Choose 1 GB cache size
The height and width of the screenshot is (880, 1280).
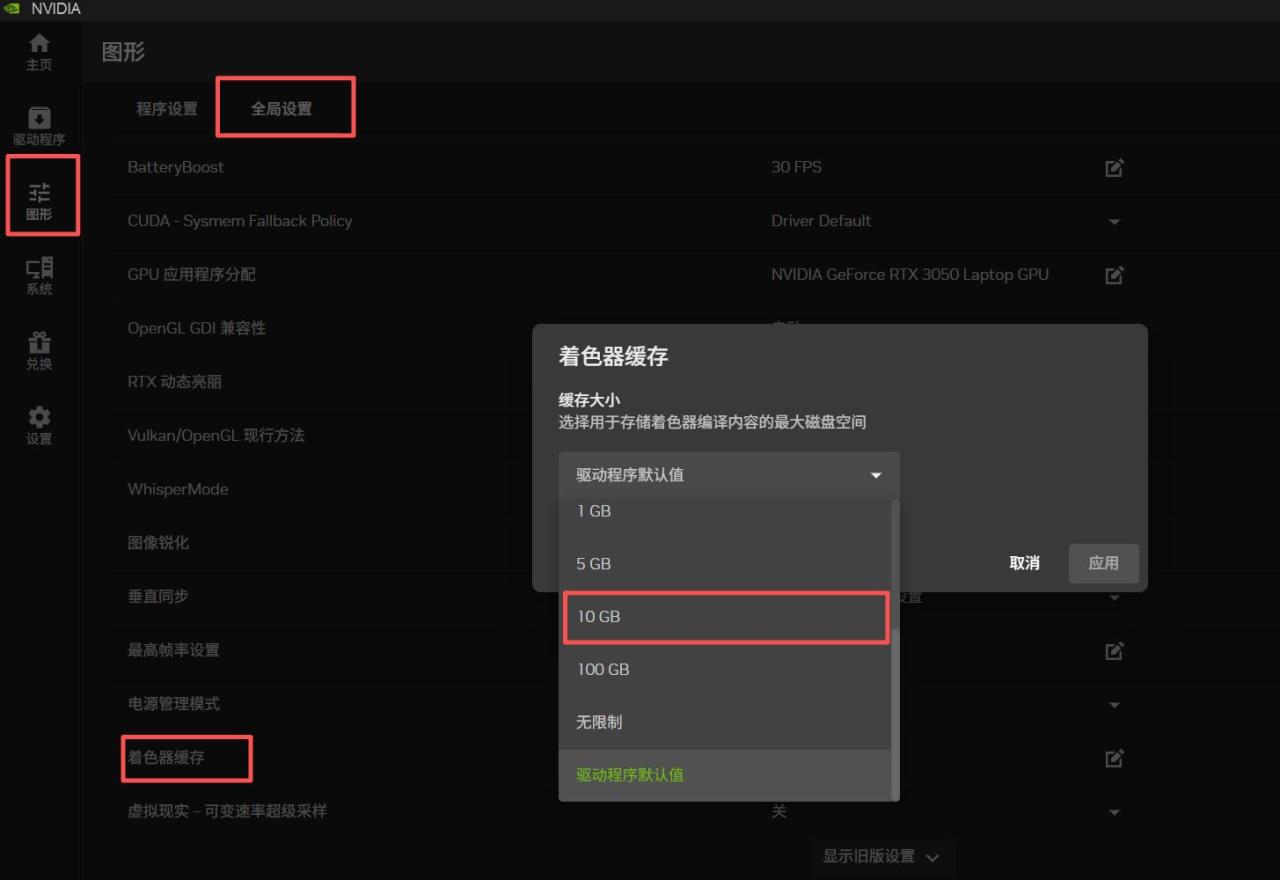click(725, 512)
